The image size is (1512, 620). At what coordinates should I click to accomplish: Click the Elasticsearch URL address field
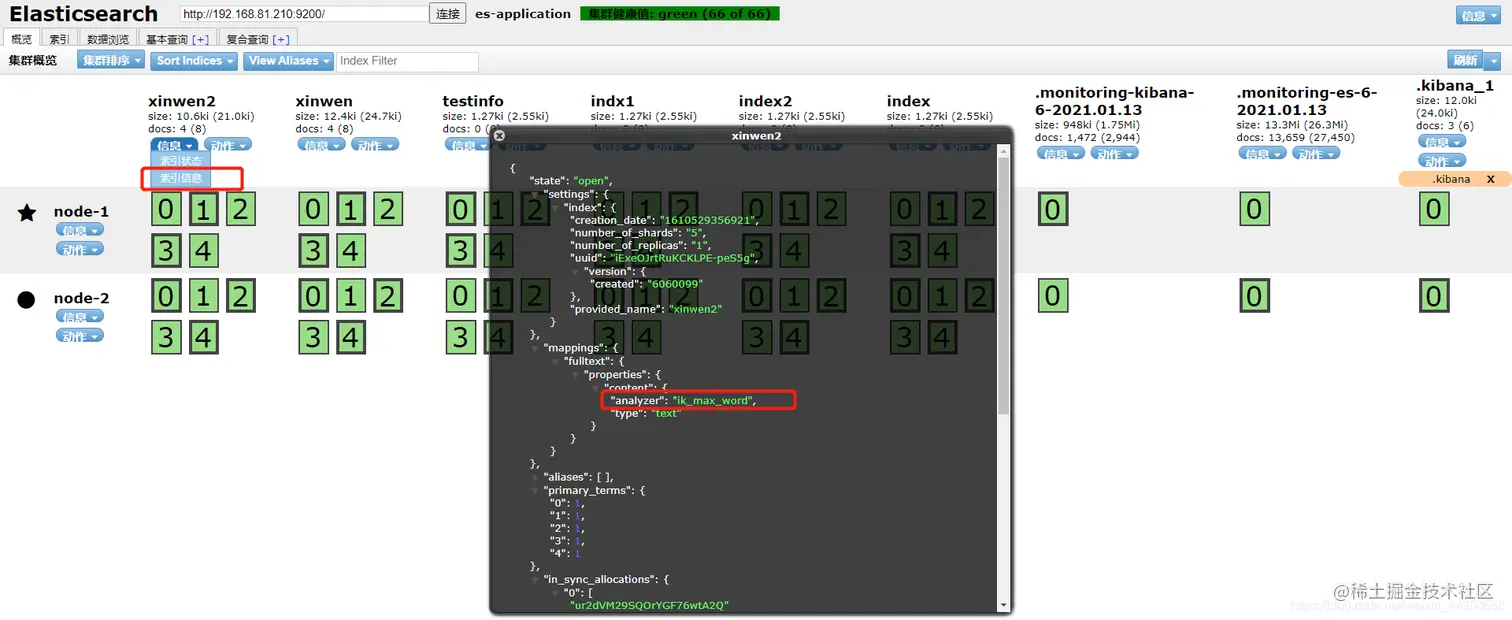pyautogui.click(x=304, y=14)
